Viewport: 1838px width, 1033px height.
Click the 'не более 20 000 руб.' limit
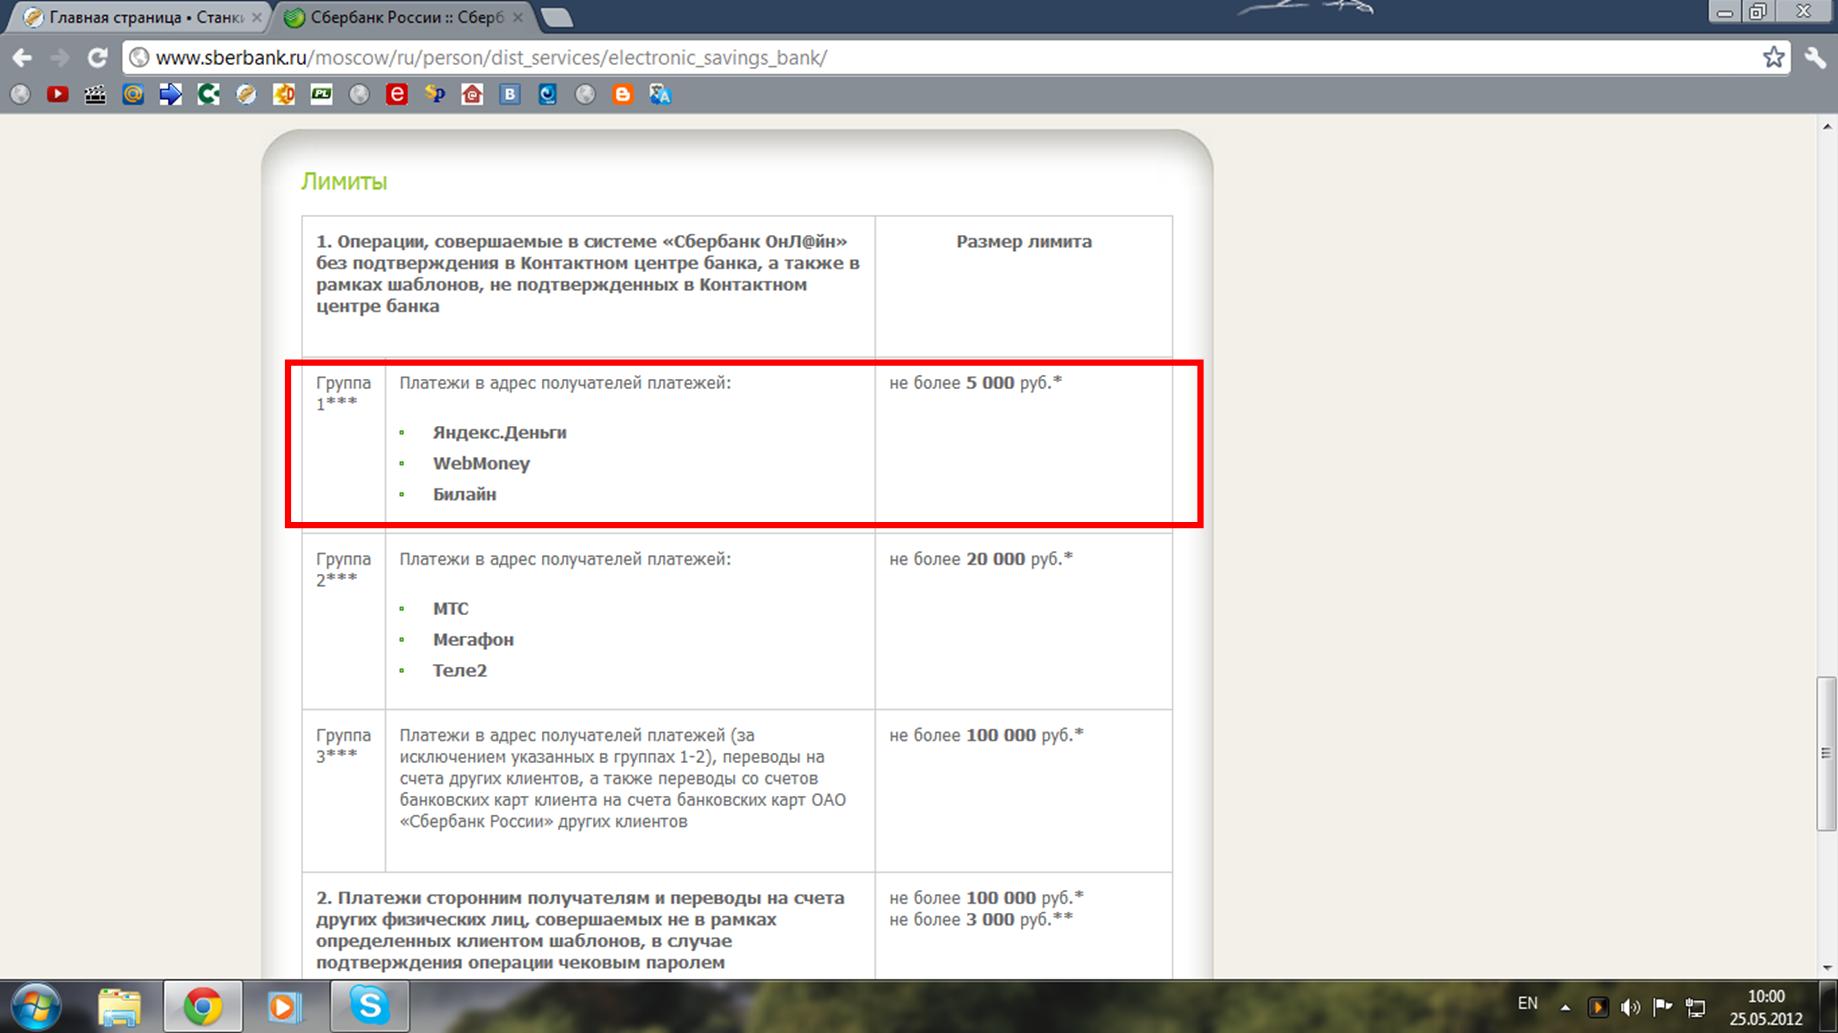pos(981,558)
